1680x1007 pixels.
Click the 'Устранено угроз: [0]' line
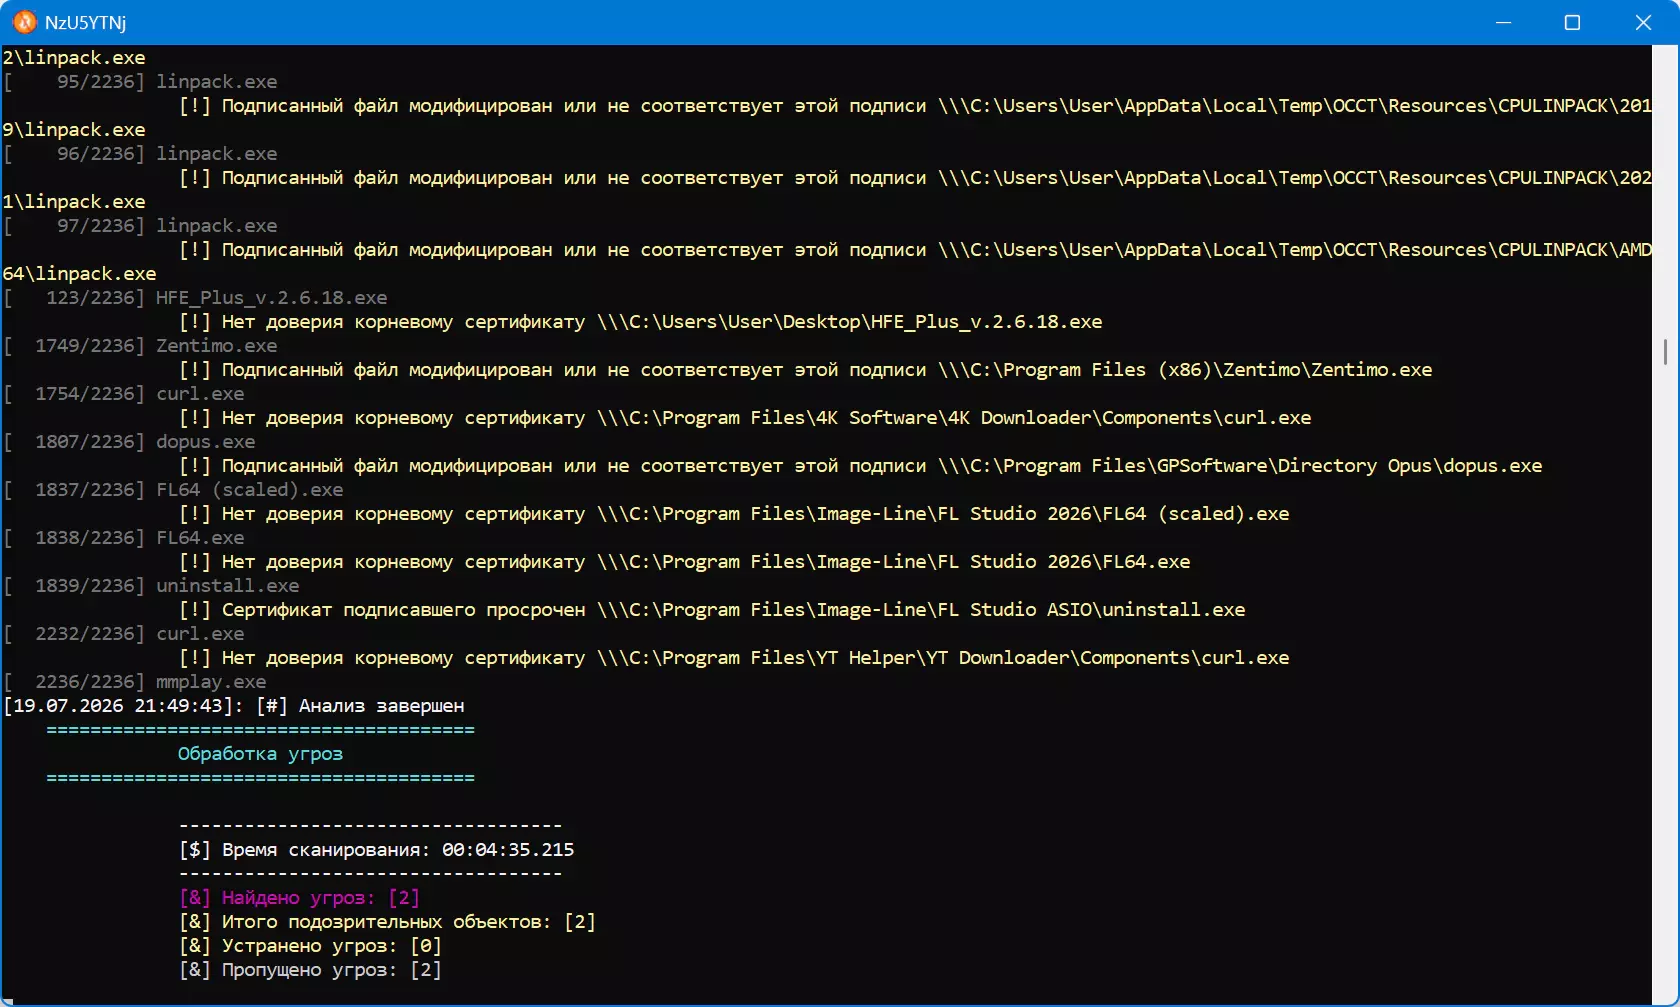click(x=311, y=946)
